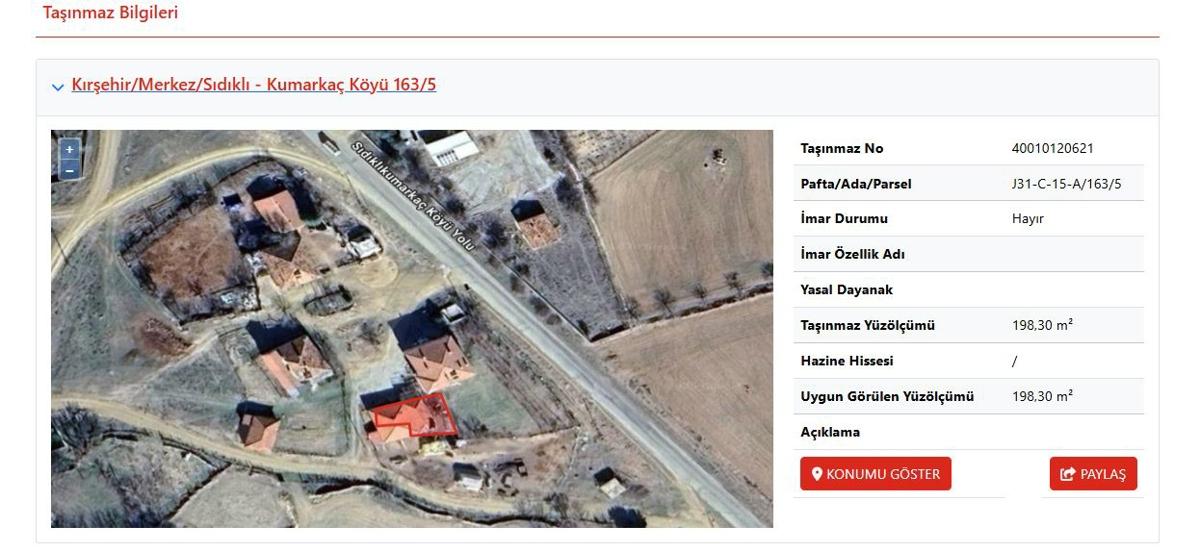Click the KONUMU GÖSTER button
The image size is (1200, 551).
pos(876,474)
